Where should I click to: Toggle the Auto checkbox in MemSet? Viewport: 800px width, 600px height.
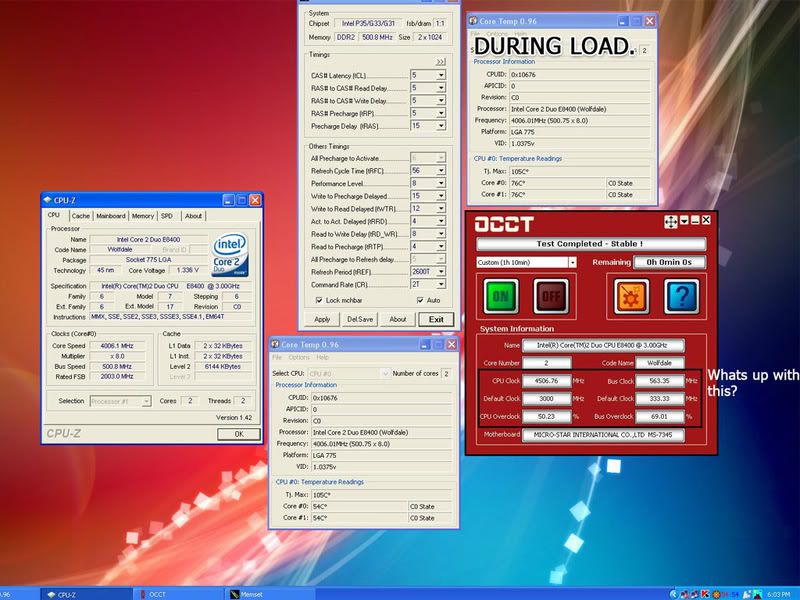[x=420, y=300]
